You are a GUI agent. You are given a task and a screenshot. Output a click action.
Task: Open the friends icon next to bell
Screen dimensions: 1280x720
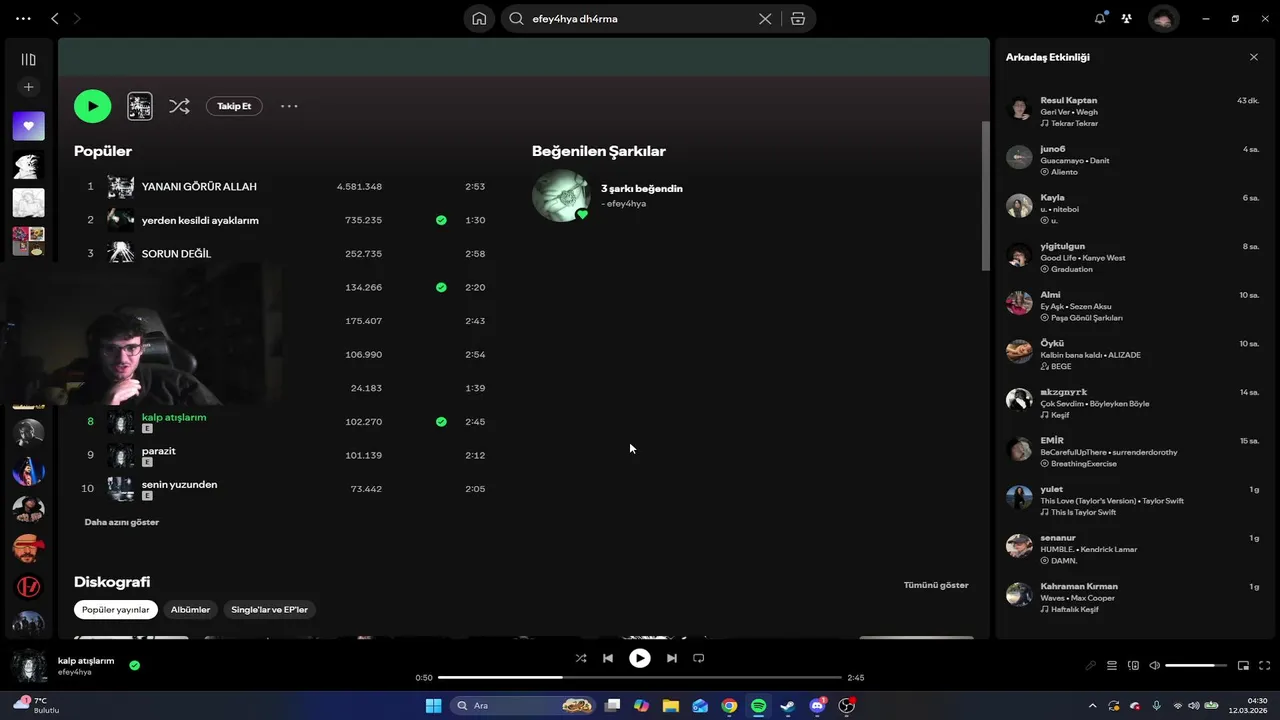tap(1127, 18)
